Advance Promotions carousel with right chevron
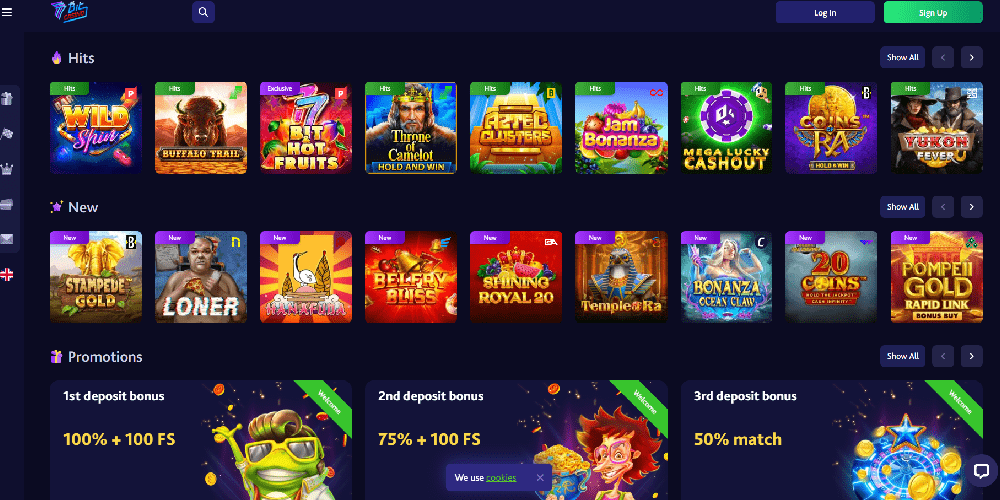The width and height of the screenshot is (1000, 500). point(971,356)
